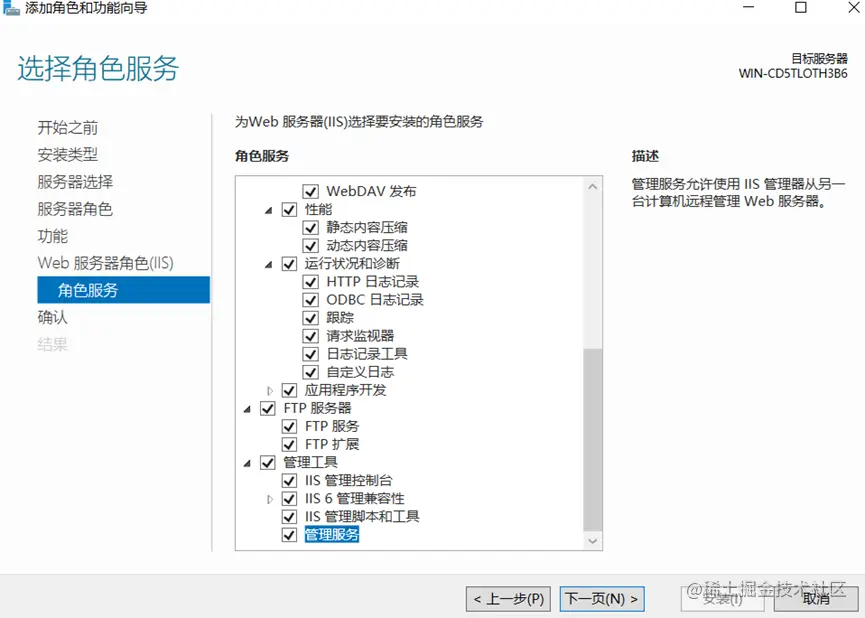Toggle the 管理服务 checkbox
Screen dimensions: 865x618
pyautogui.click(x=289, y=535)
